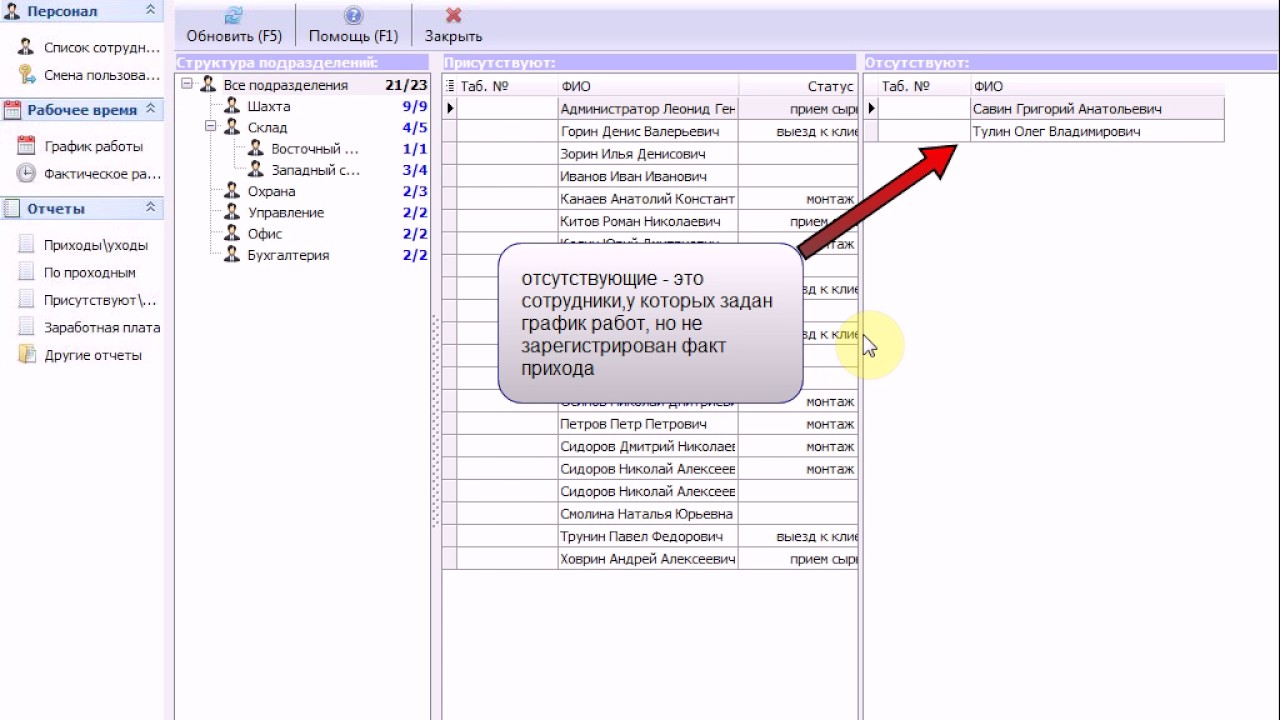
Task: Select row Смолина Наталья Юрьевна
Action: tap(650, 514)
